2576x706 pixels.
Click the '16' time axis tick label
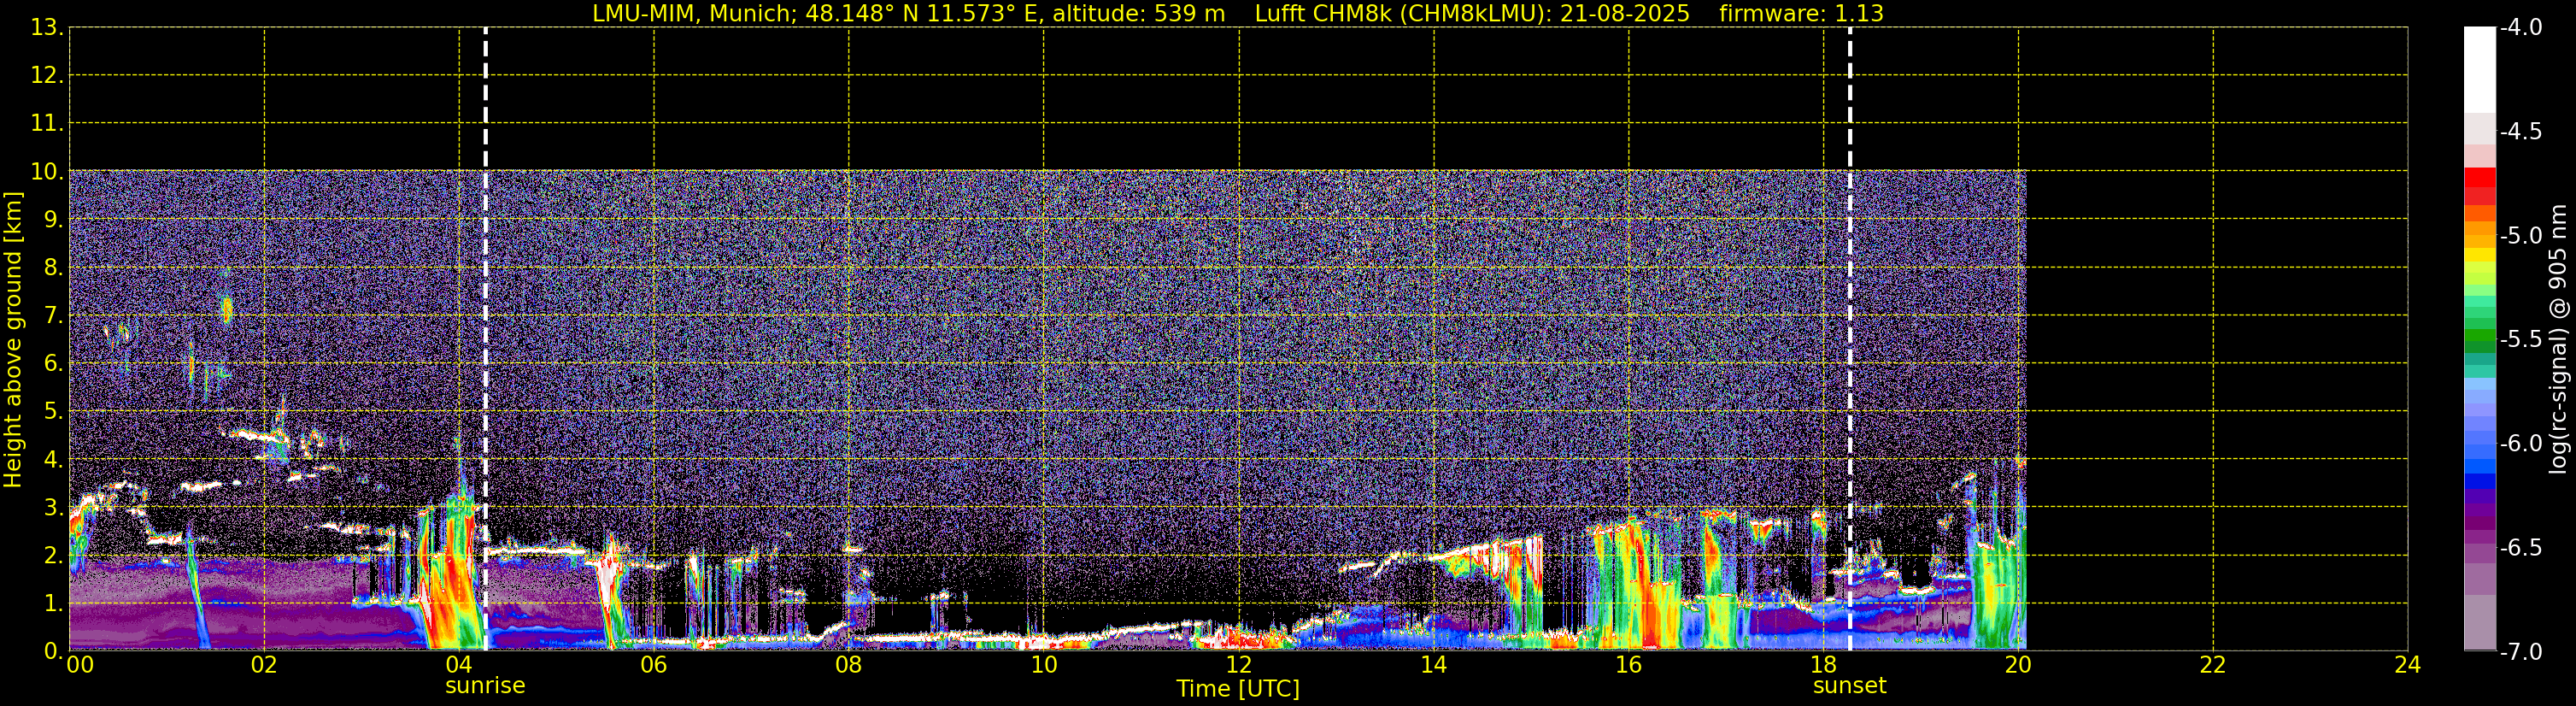tap(1628, 665)
